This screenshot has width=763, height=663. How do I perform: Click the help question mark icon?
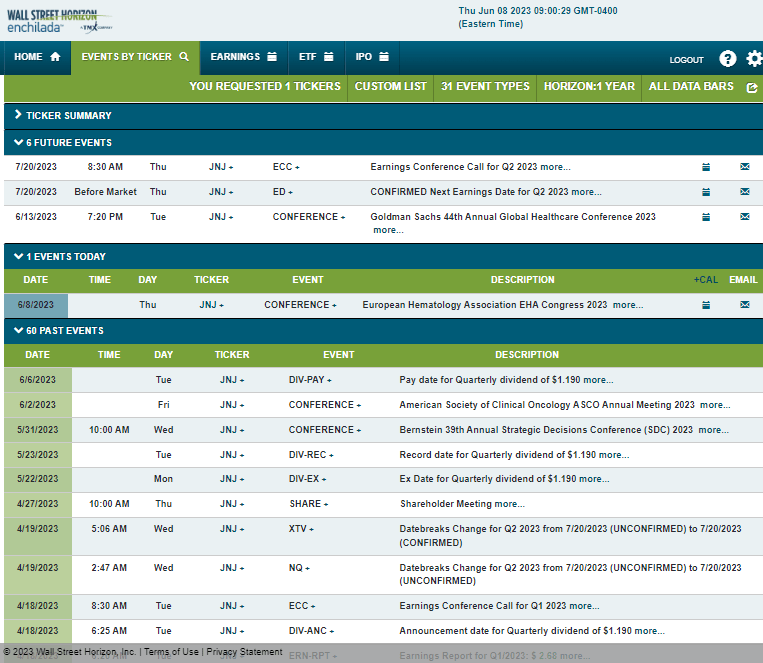(x=727, y=59)
